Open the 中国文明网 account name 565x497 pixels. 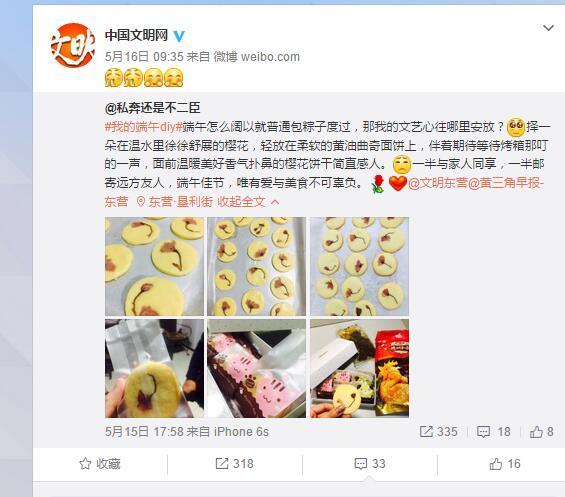click(136, 35)
